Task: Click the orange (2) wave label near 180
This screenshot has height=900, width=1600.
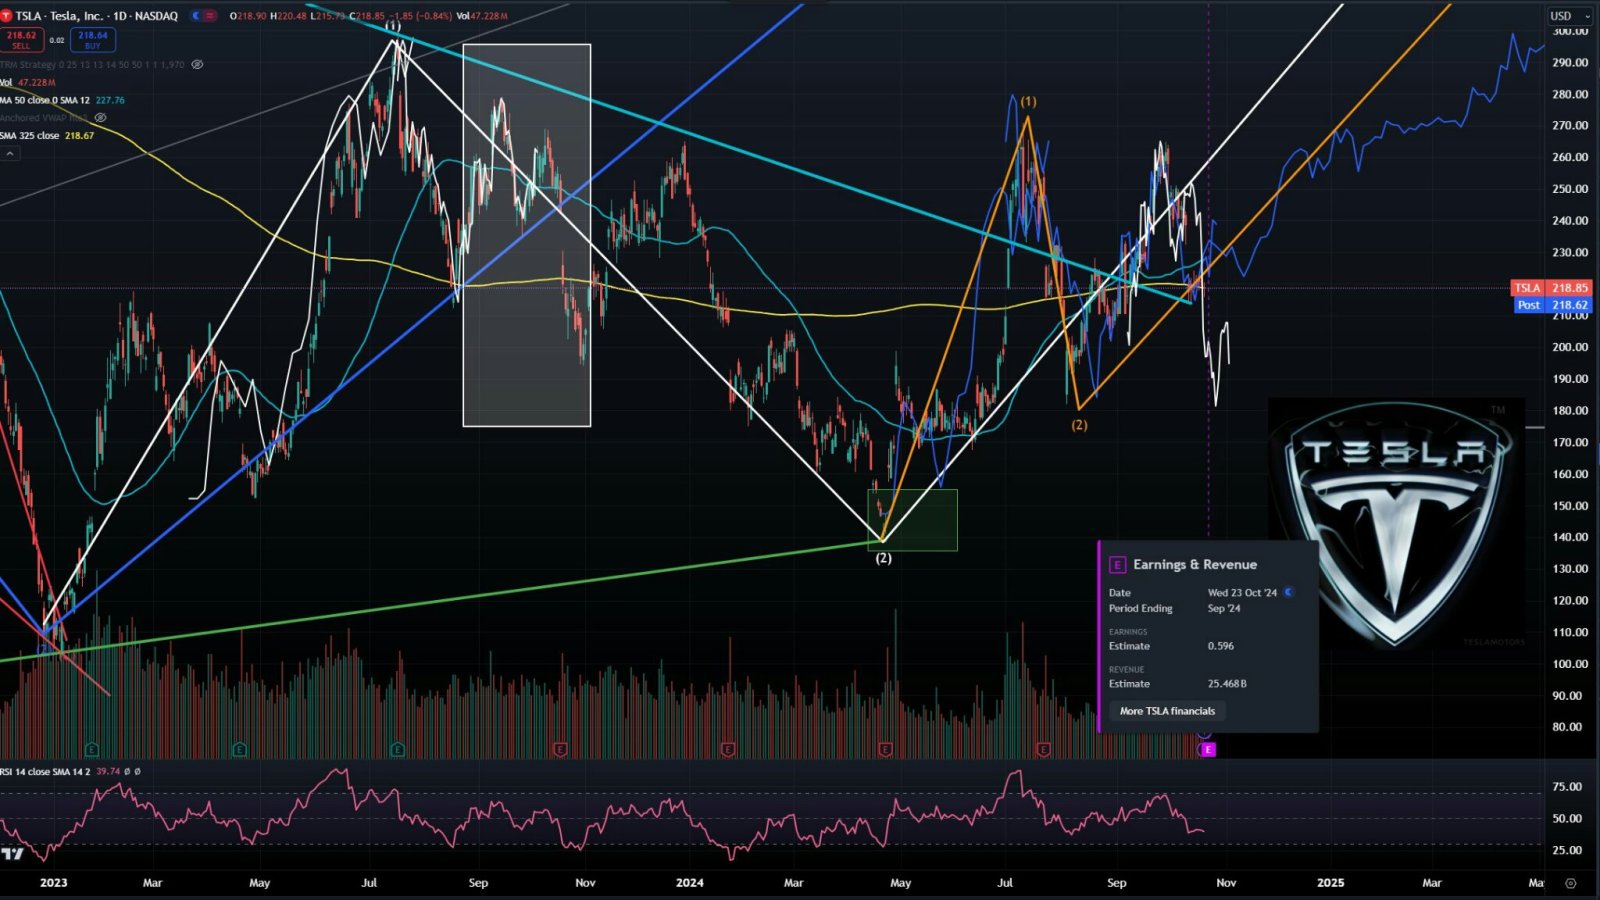Action: coord(1079,425)
